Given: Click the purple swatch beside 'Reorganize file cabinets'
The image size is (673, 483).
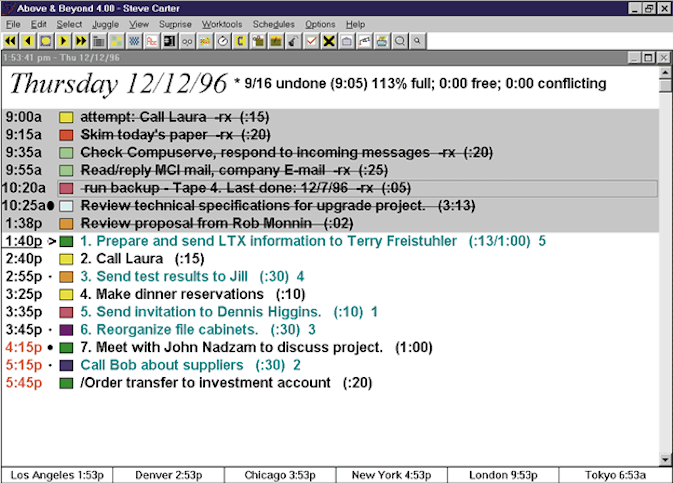Looking at the screenshot, I should [67, 330].
